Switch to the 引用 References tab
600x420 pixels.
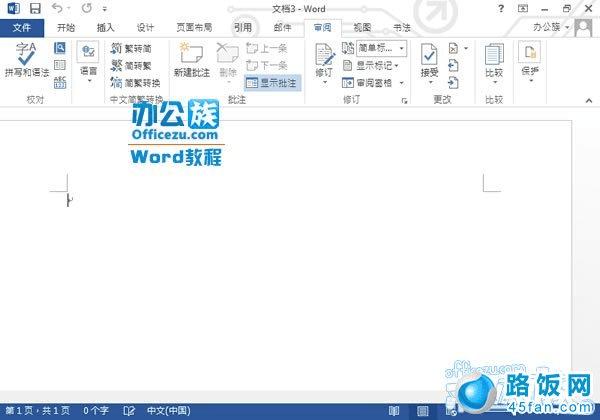click(x=243, y=28)
